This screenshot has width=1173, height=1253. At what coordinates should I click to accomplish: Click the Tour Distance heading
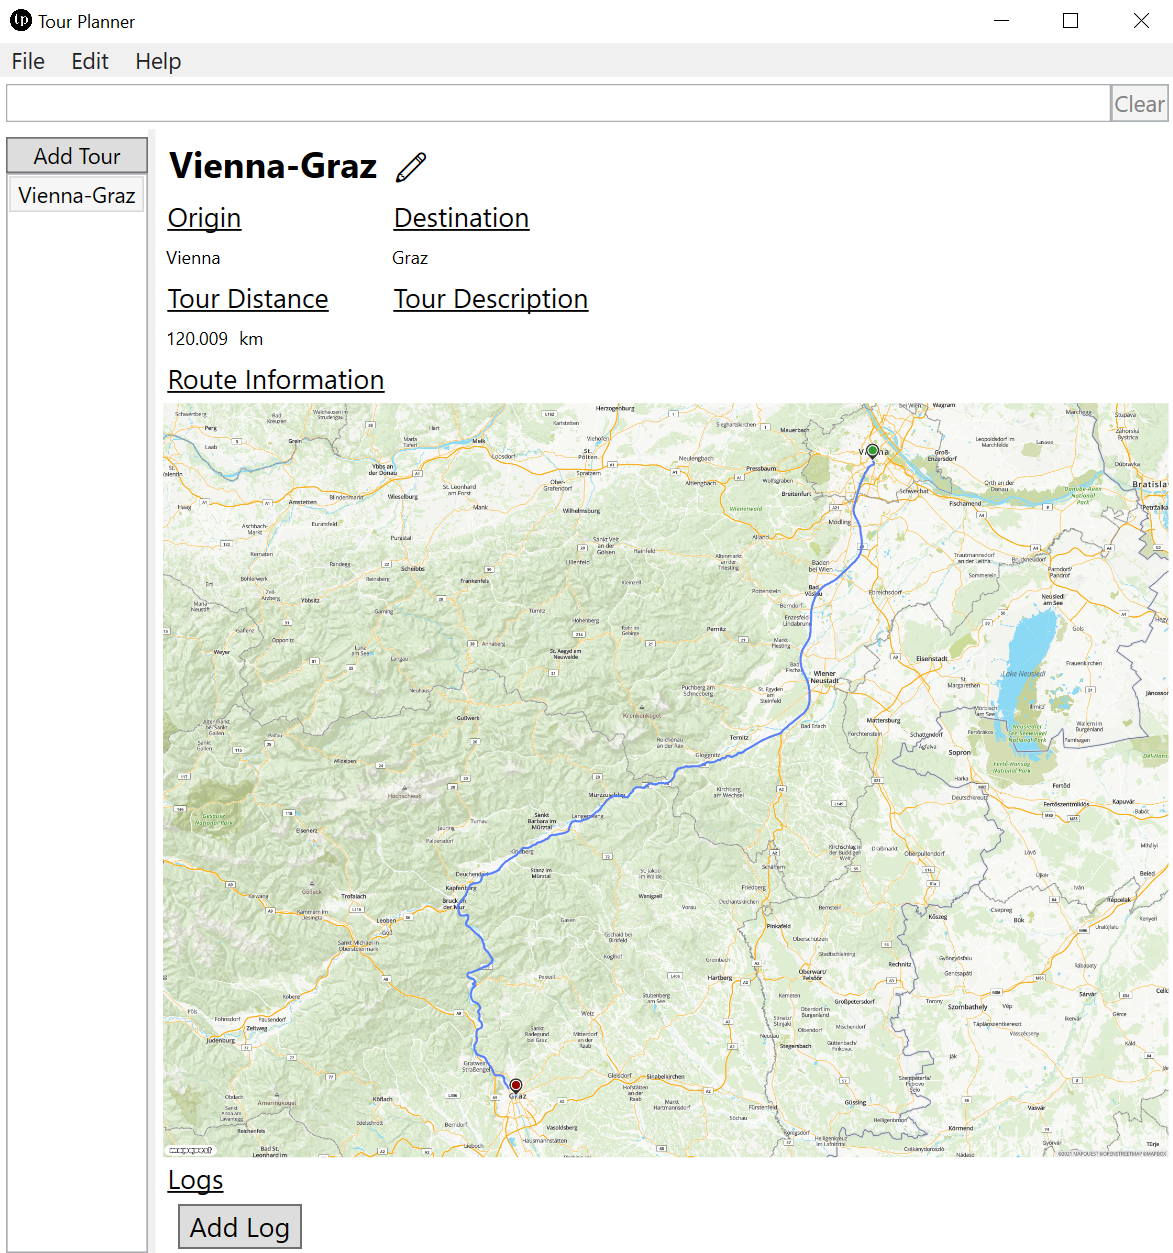click(x=248, y=299)
